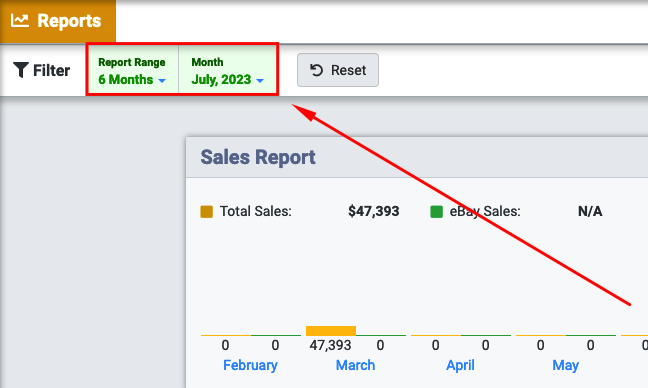The height and width of the screenshot is (388, 648).
Task: Open the April month link
Action: 460,365
